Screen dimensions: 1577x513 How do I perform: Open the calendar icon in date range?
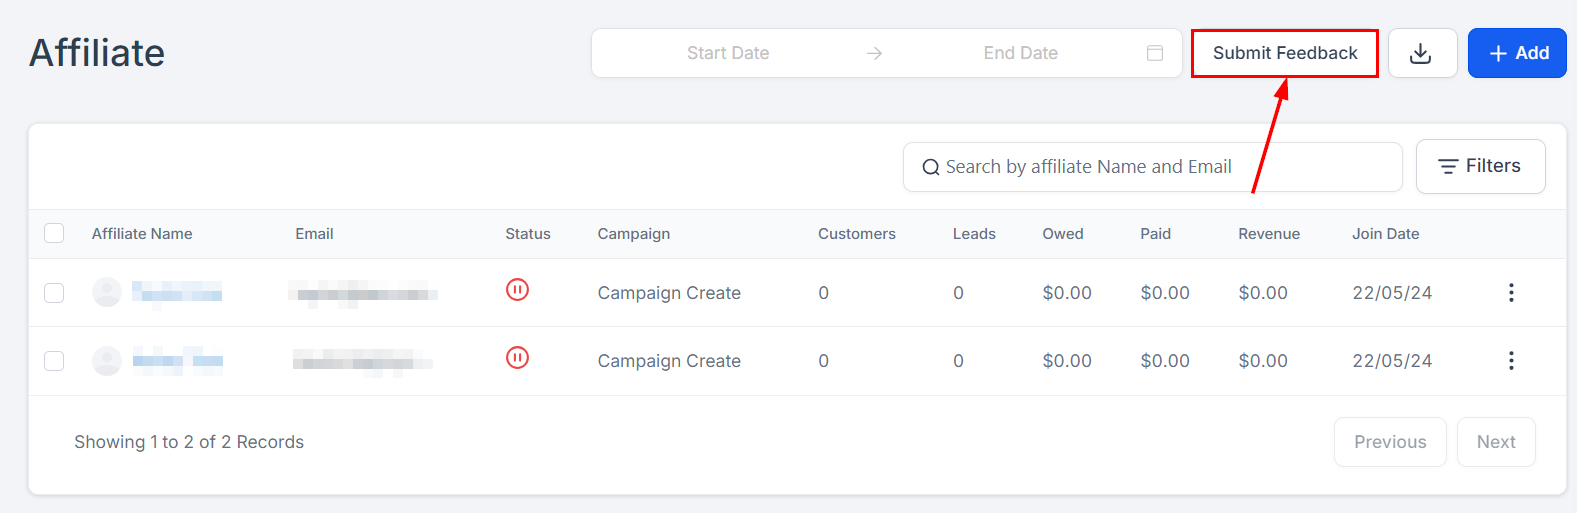click(x=1155, y=53)
